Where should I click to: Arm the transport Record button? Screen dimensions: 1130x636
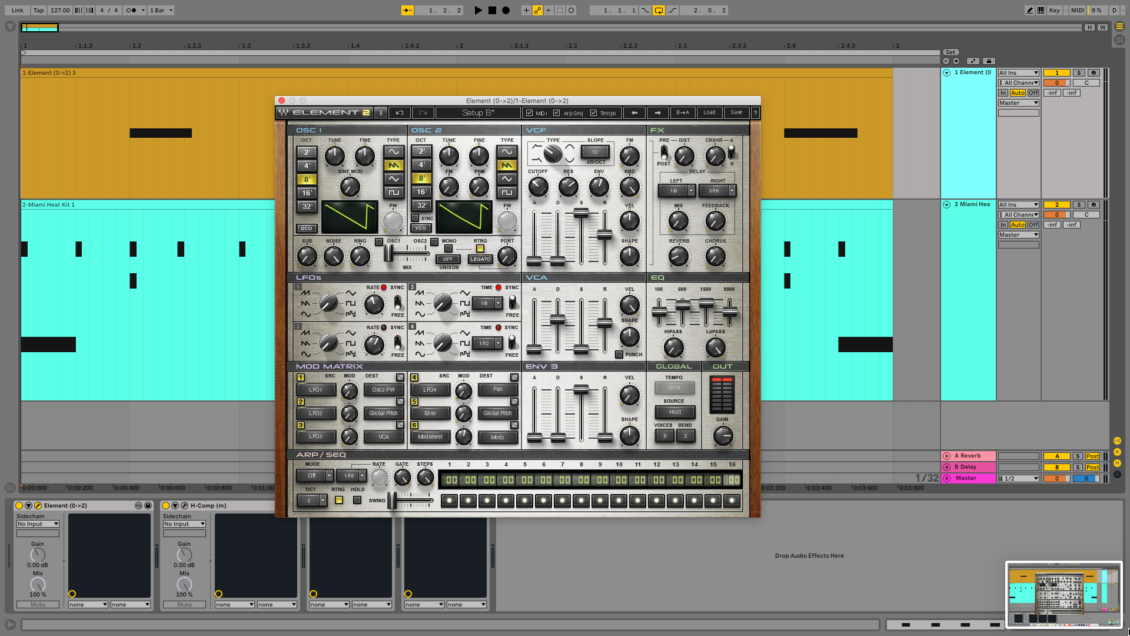506,10
